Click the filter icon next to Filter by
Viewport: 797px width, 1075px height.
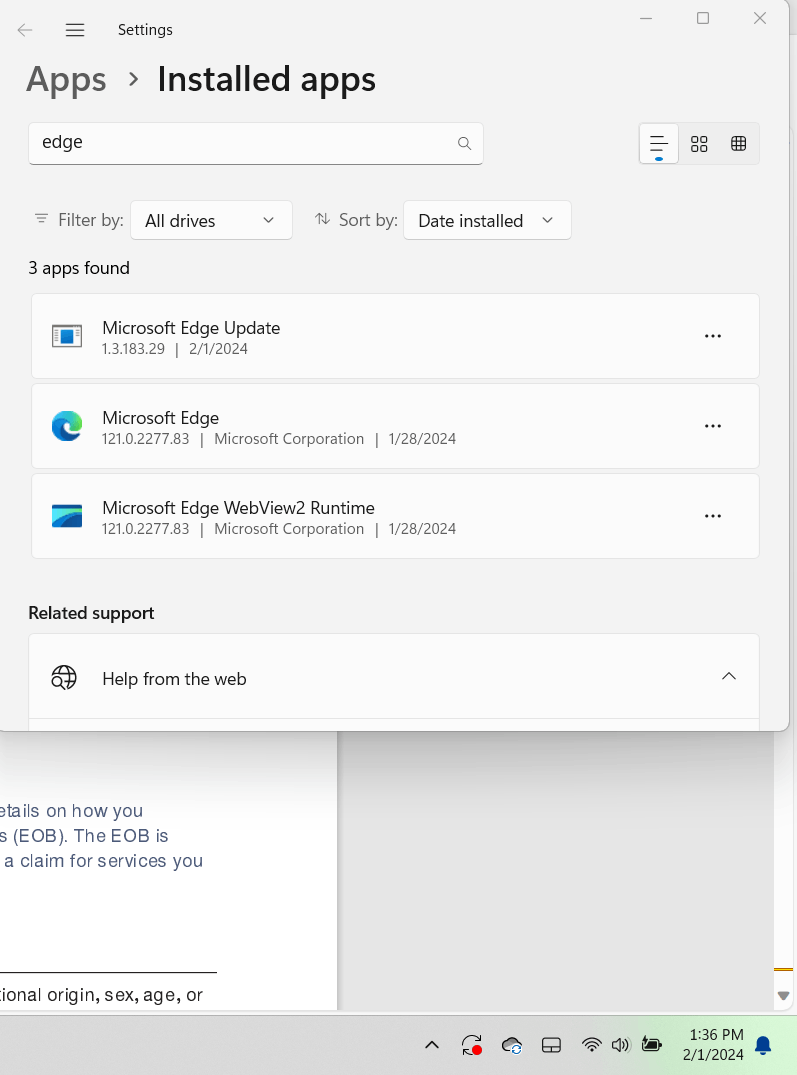coord(41,219)
